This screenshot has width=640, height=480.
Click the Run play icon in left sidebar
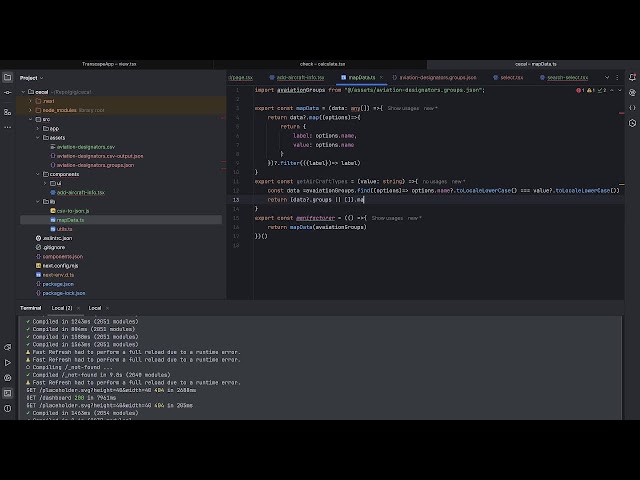click(8, 362)
